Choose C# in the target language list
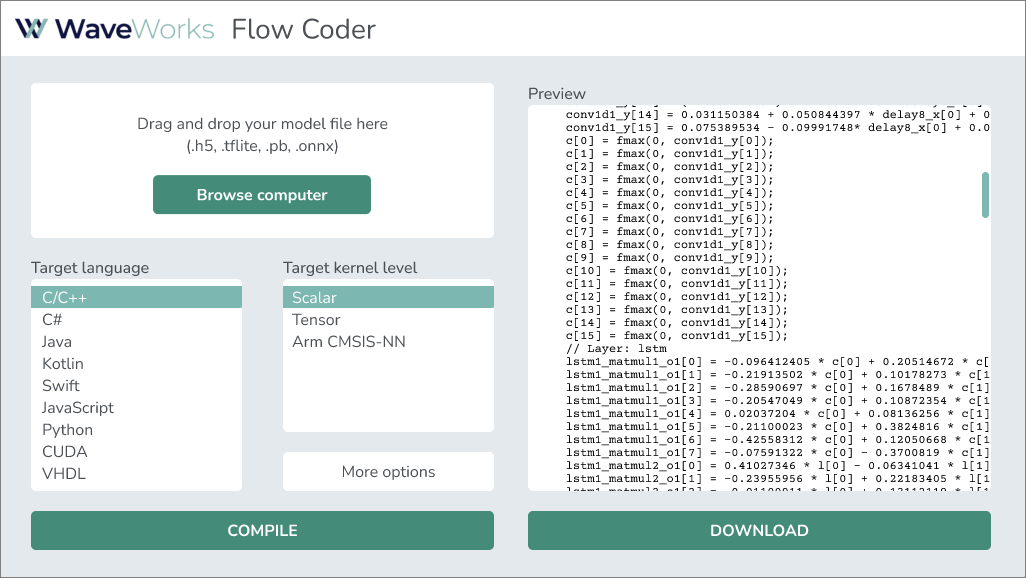 click(136, 319)
